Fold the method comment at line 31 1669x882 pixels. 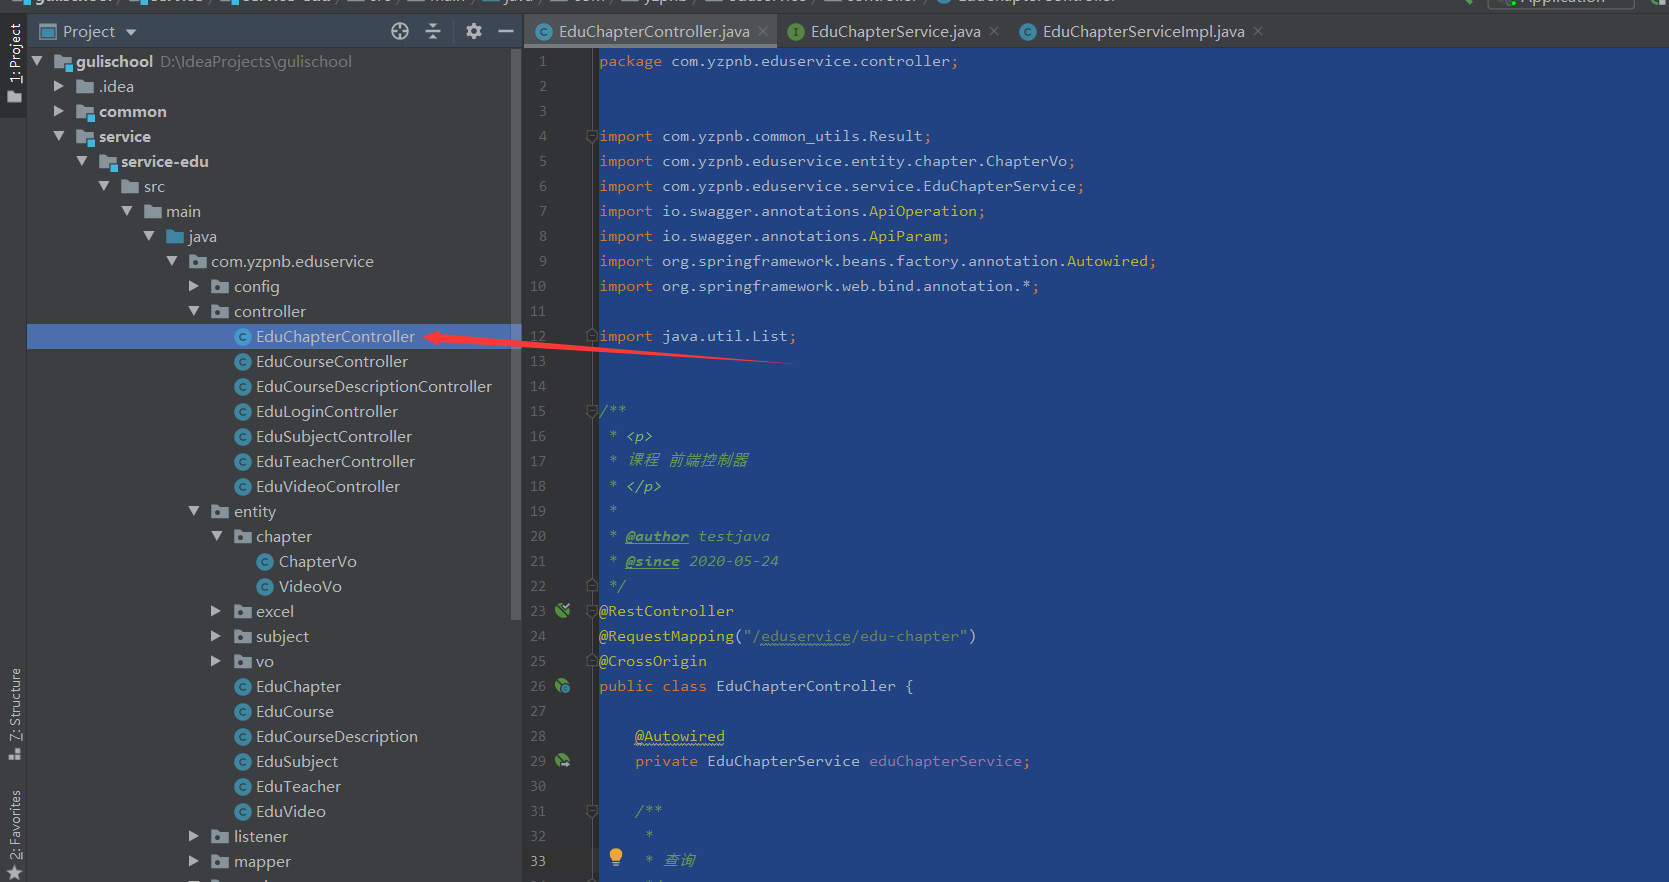[x=591, y=811]
